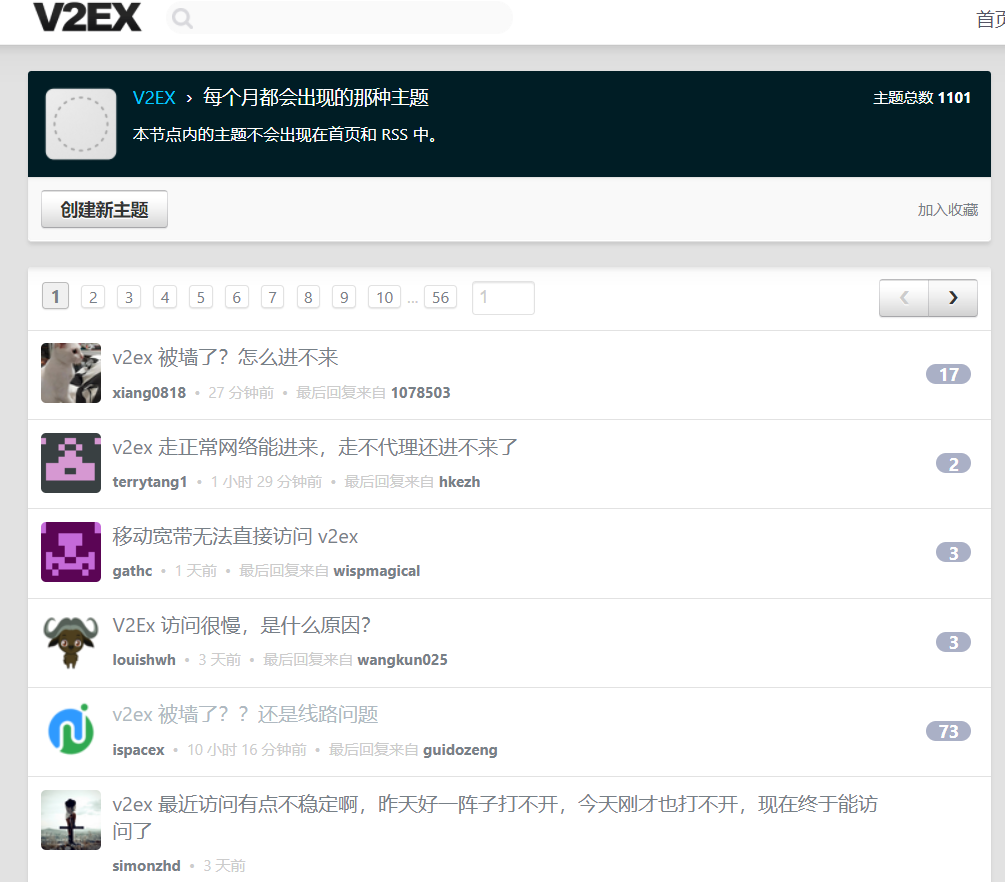Screen dimensions: 1005x882
Task: Jump to page 56
Action: pyautogui.click(x=440, y=297)
